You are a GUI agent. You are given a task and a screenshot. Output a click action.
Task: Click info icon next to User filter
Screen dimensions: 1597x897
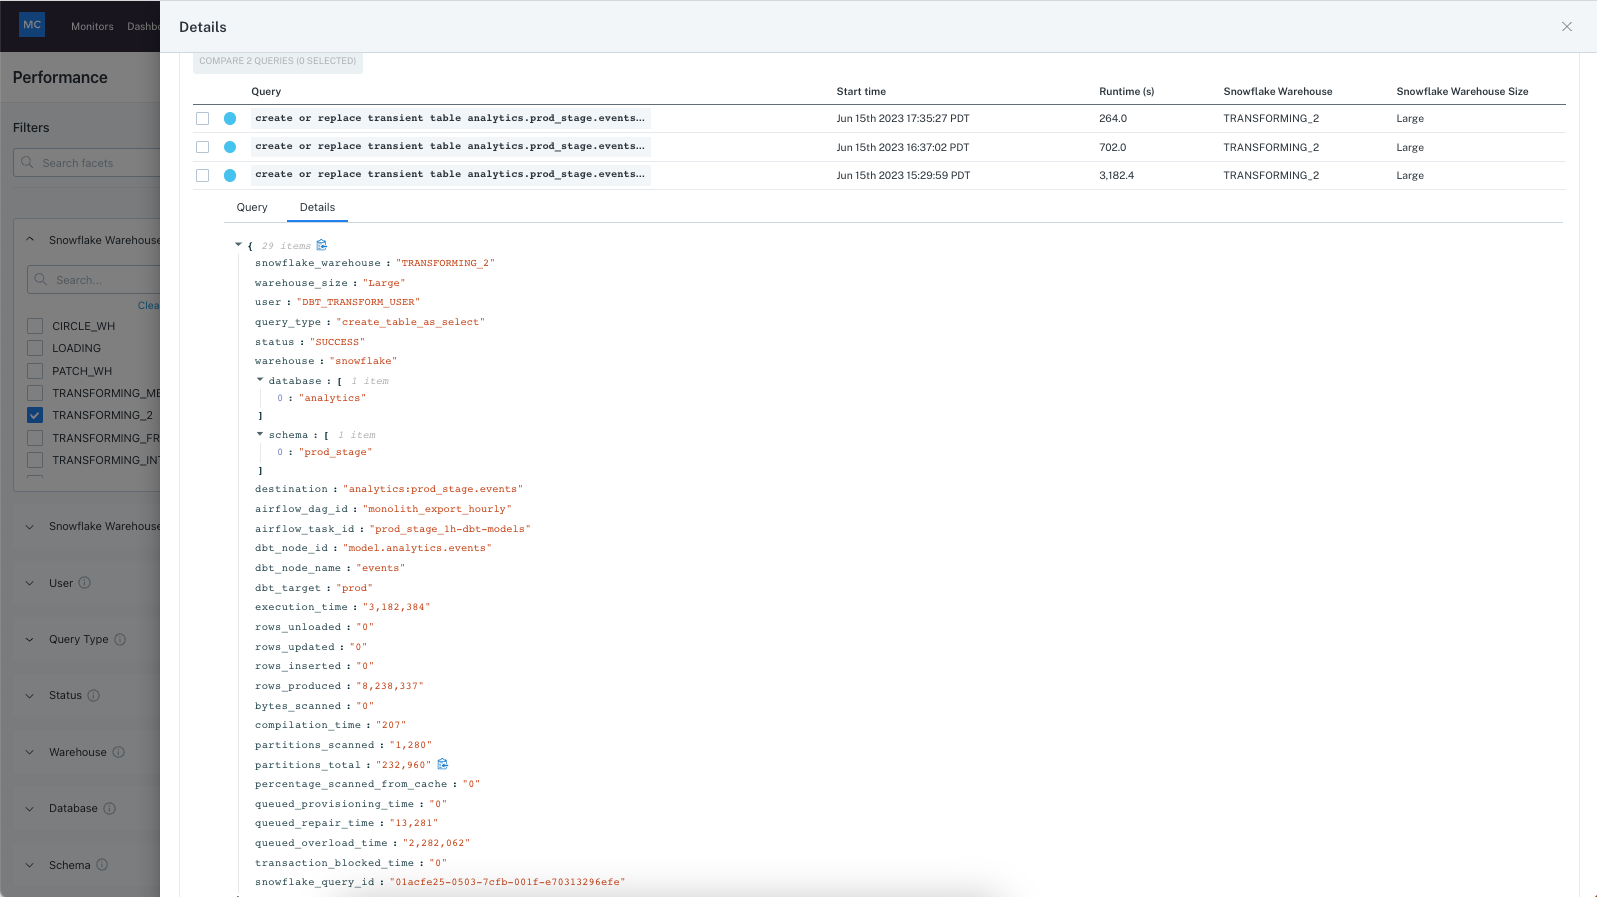(85, 583)
